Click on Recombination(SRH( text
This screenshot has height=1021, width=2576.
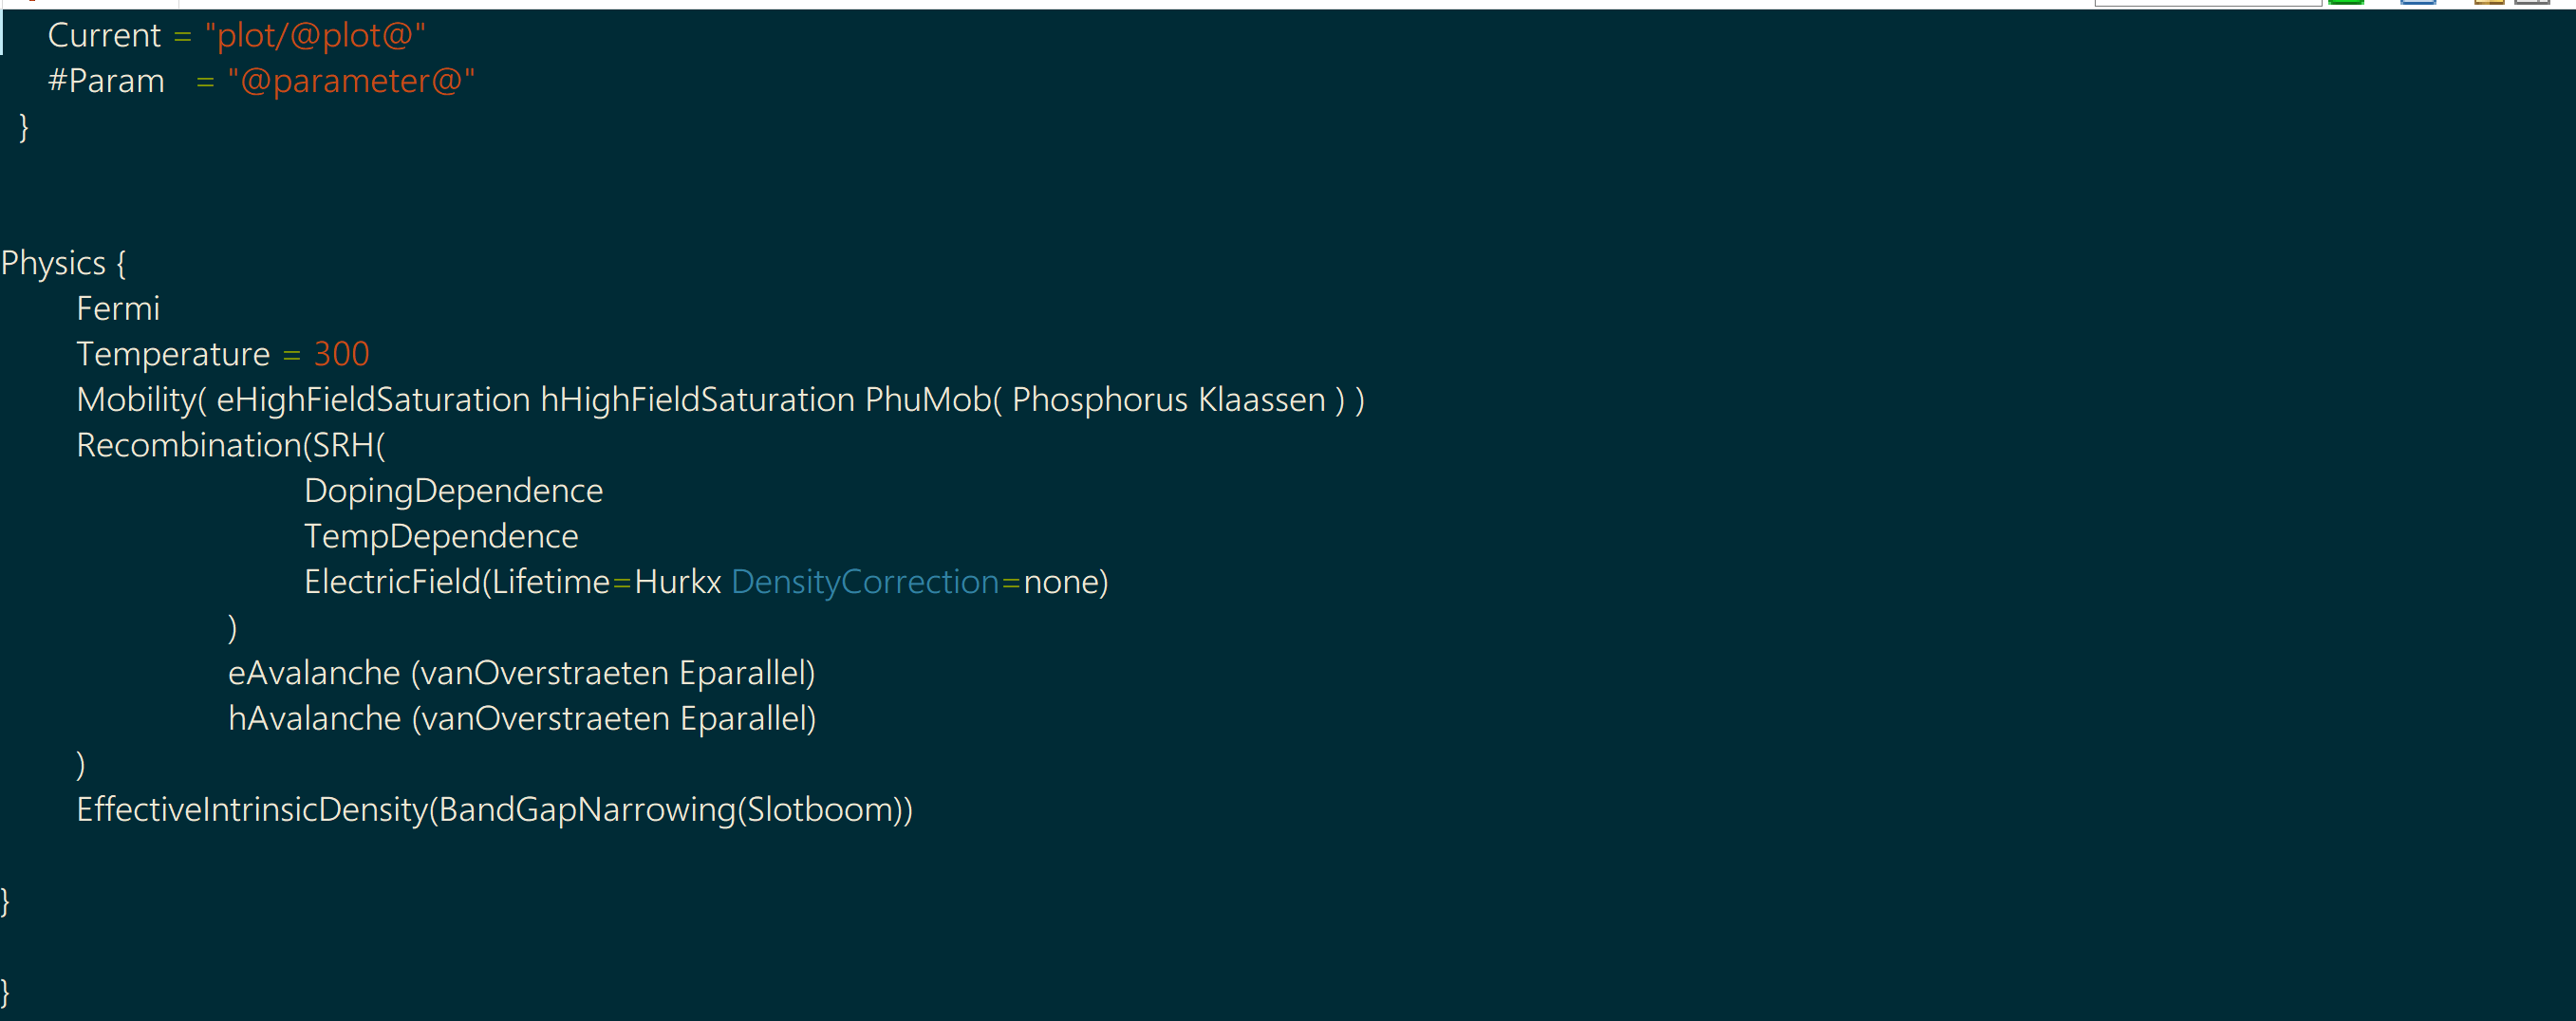pos(230,445)
